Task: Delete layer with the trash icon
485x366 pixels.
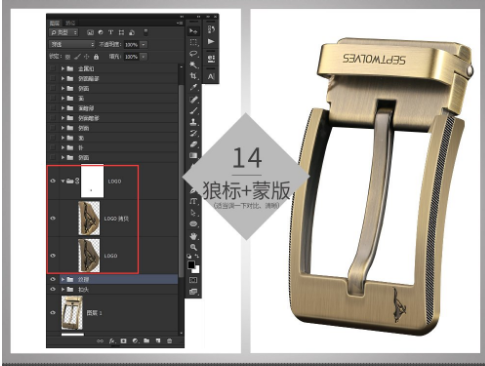Action: point(169,341)
